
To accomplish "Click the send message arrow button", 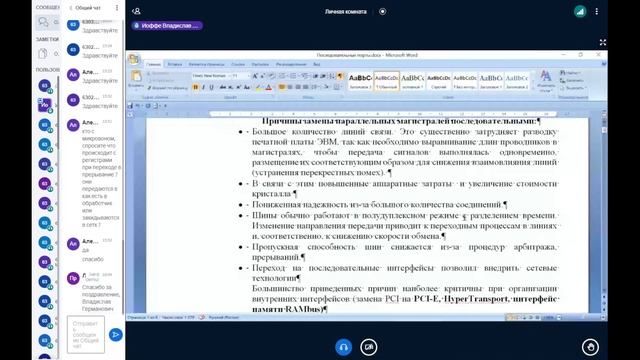I will point(116,335).
